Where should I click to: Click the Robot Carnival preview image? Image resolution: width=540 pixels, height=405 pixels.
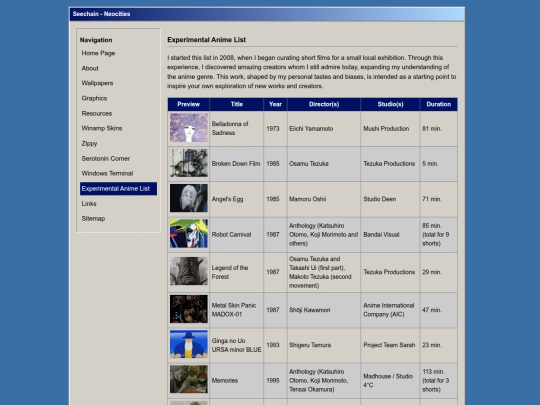189,233
